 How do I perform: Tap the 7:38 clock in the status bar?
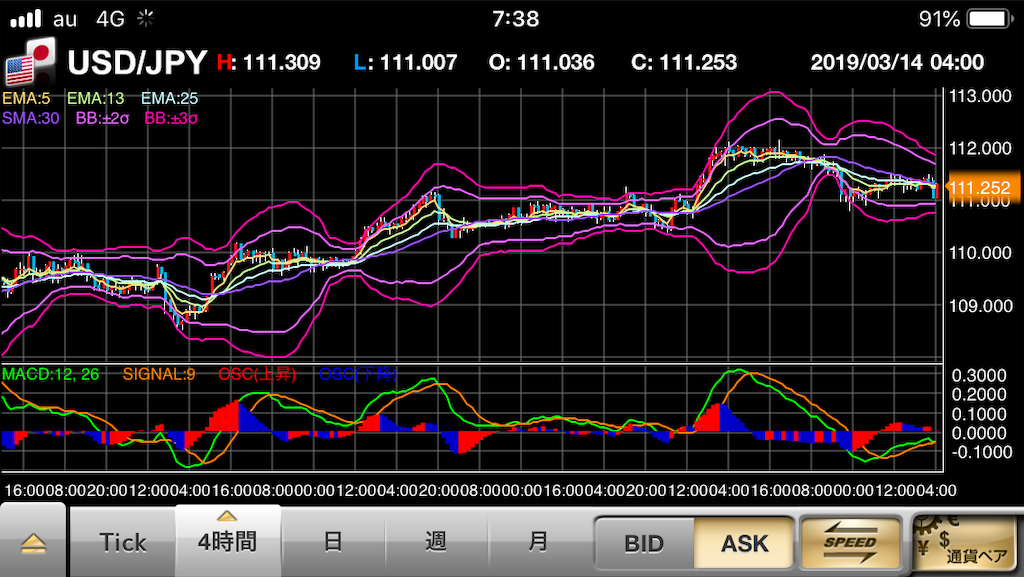(516, 19)
